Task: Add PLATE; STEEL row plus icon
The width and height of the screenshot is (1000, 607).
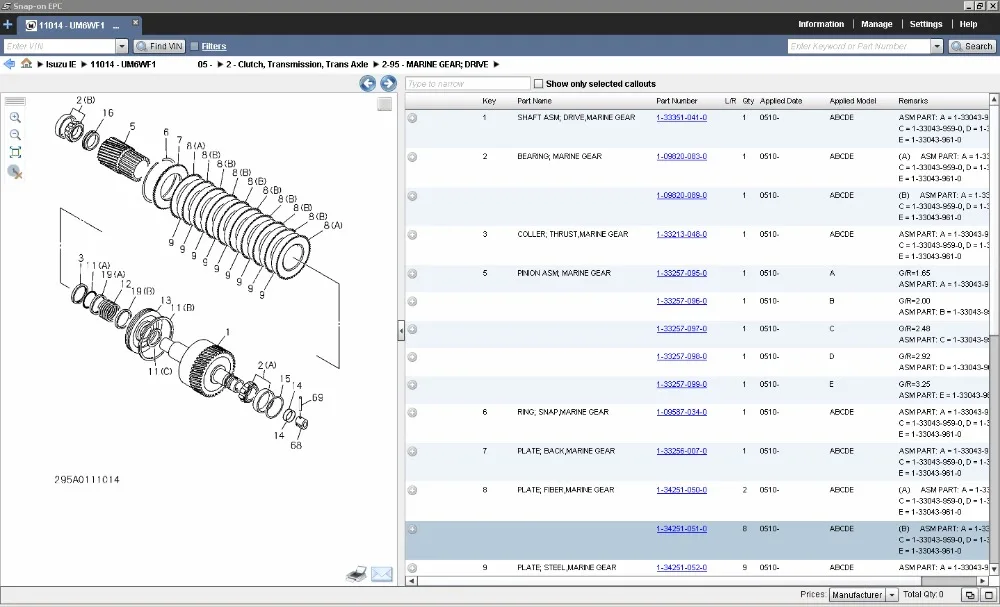Action: tap(413, 568)
